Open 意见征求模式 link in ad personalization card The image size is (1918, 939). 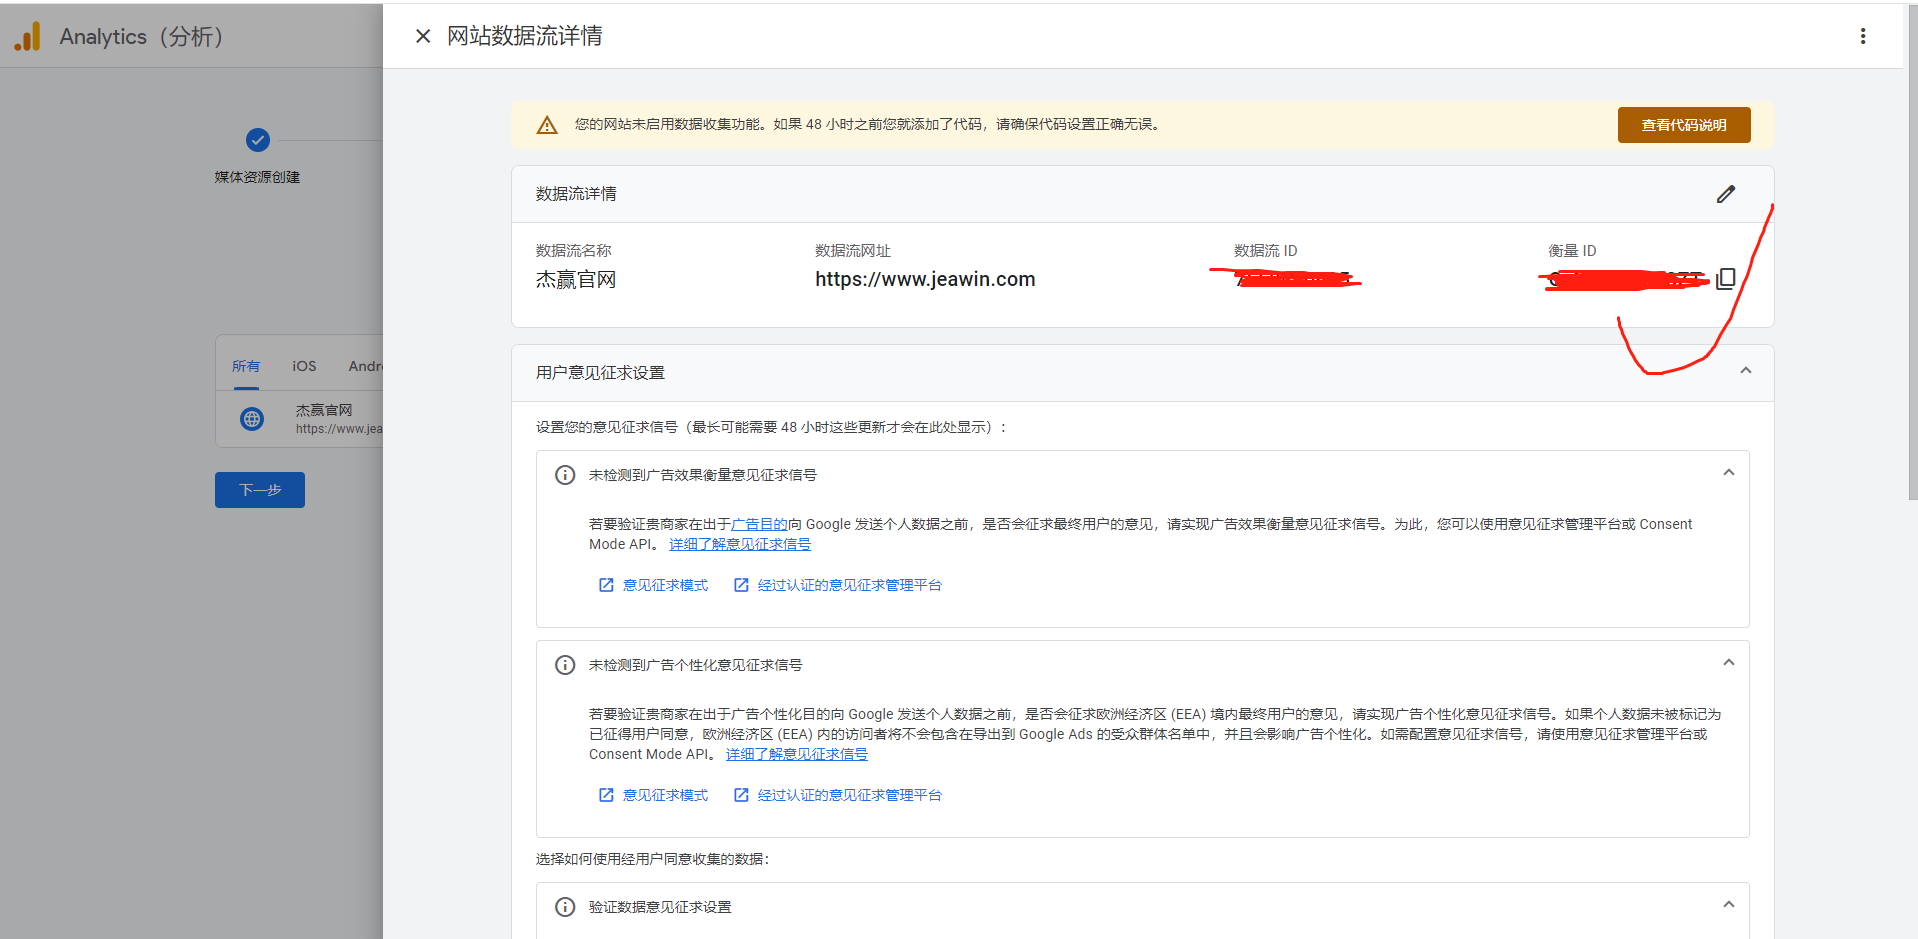tap(665, 795)
